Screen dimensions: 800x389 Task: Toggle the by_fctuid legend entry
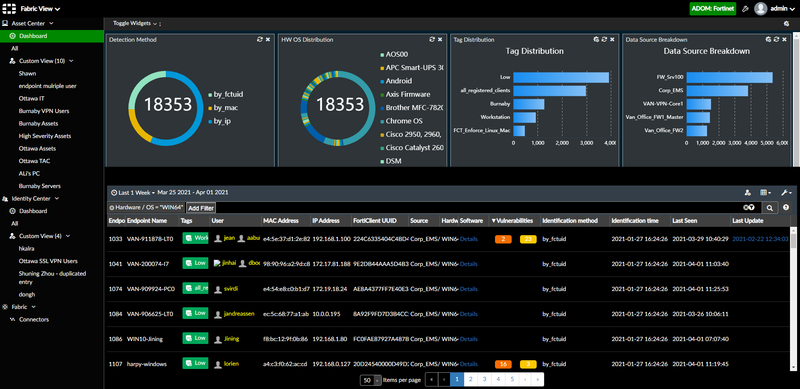point(226,94)
